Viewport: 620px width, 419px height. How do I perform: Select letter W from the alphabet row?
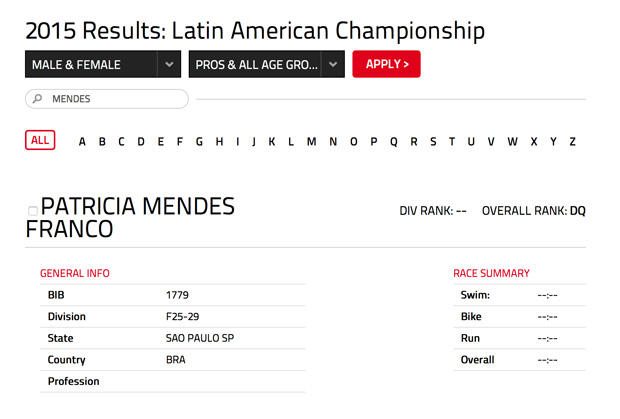point(512,142)
